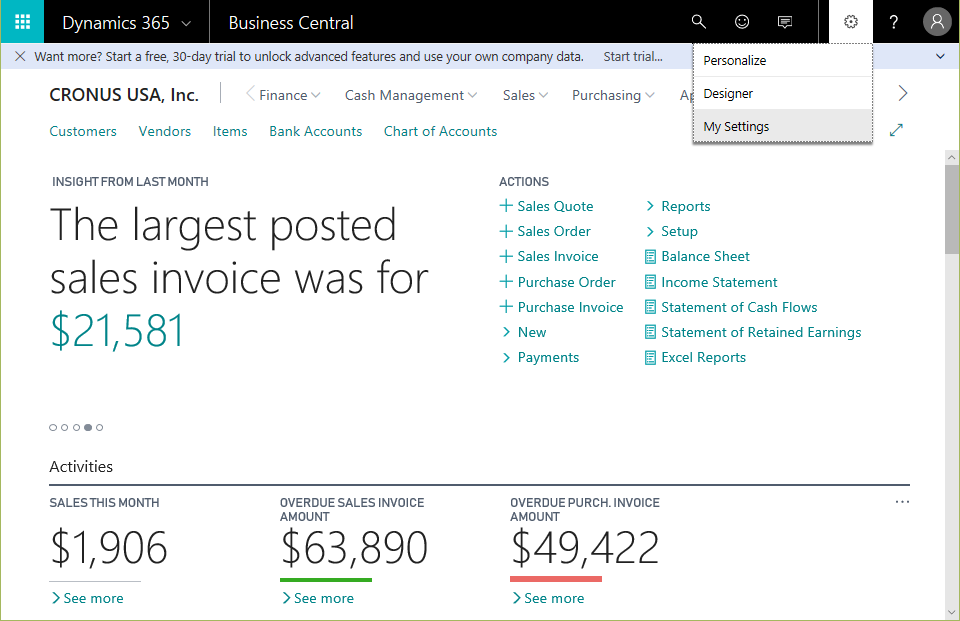Click the plus icon for Sales Quote
The height and width of the screenshot is (621, 960).
click(506, 206)
